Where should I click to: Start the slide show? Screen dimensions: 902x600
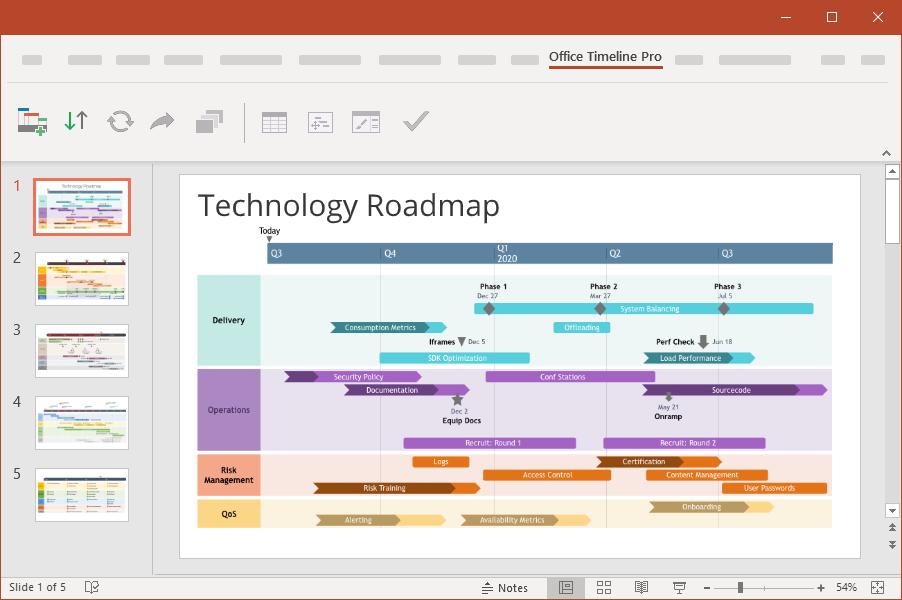tap(680, 587)
